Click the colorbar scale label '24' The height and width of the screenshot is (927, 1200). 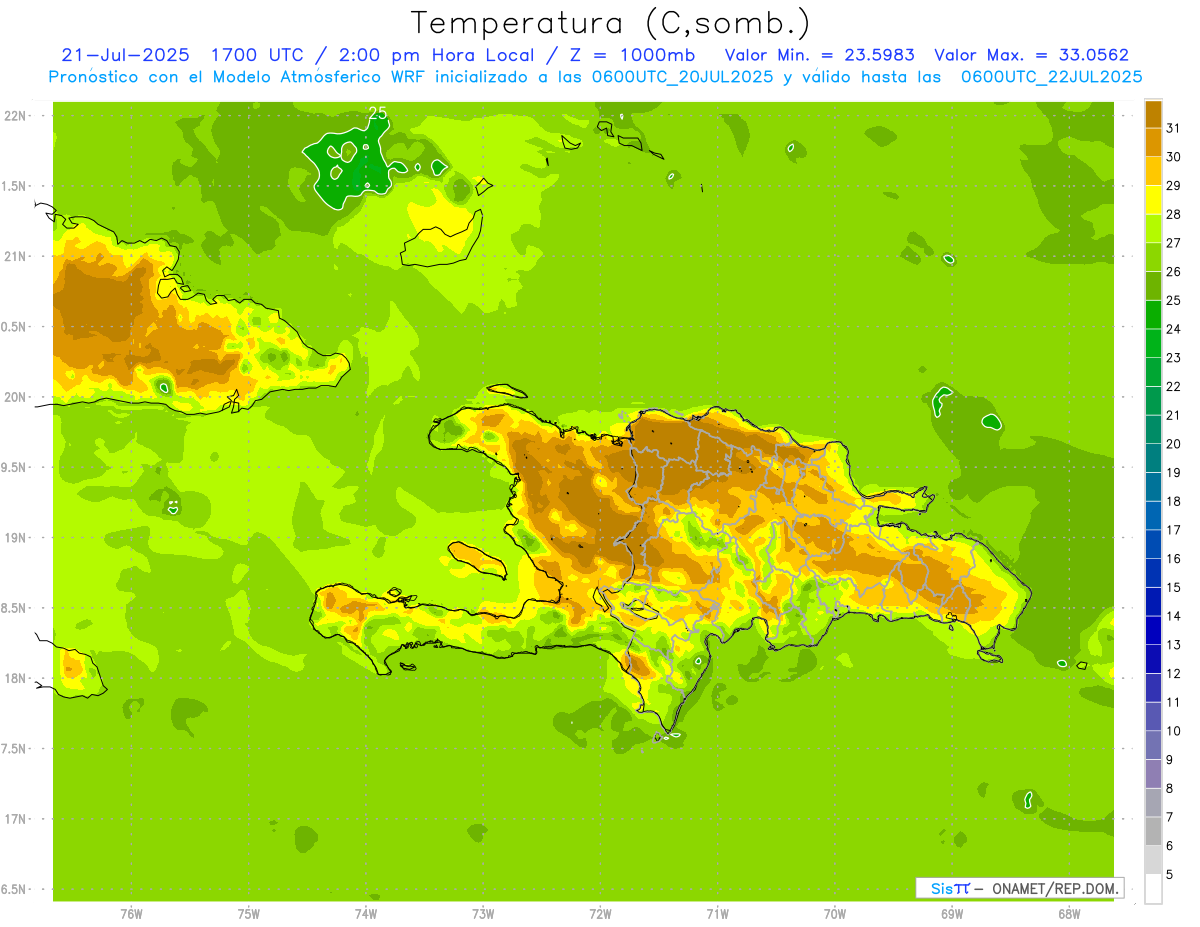1173,329
